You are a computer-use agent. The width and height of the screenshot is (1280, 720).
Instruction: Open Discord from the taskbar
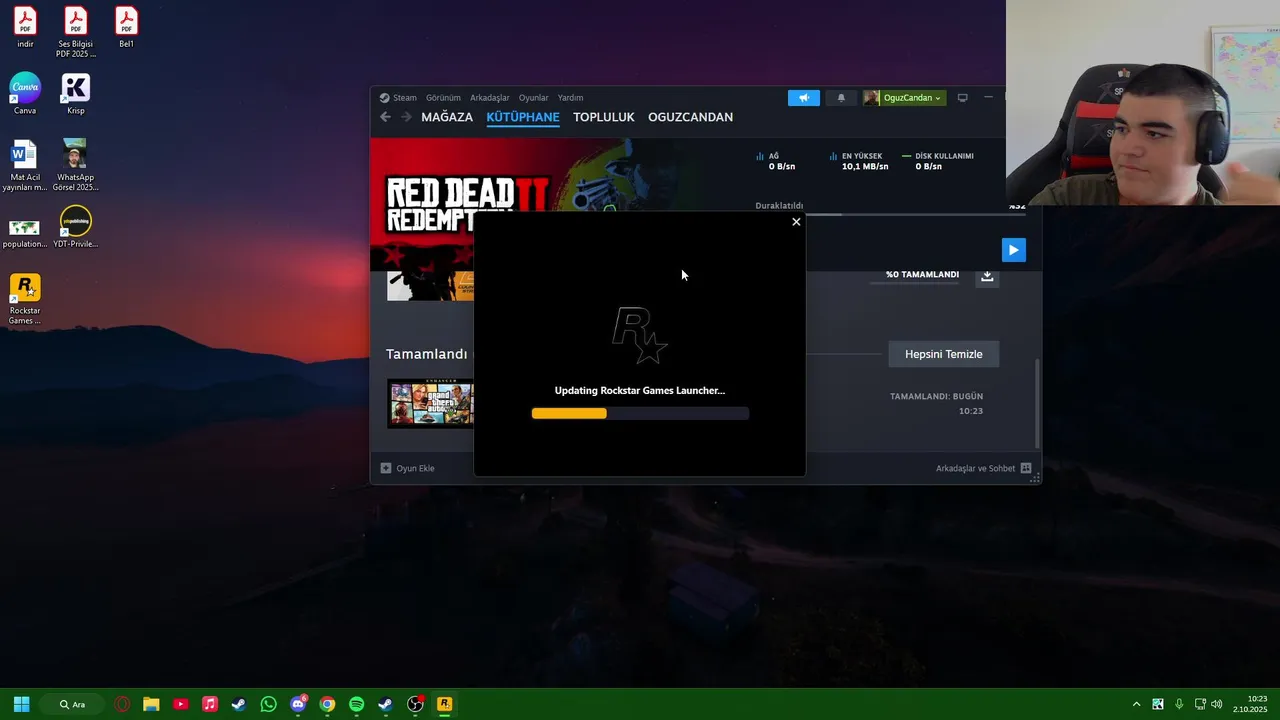coord(298,704)
